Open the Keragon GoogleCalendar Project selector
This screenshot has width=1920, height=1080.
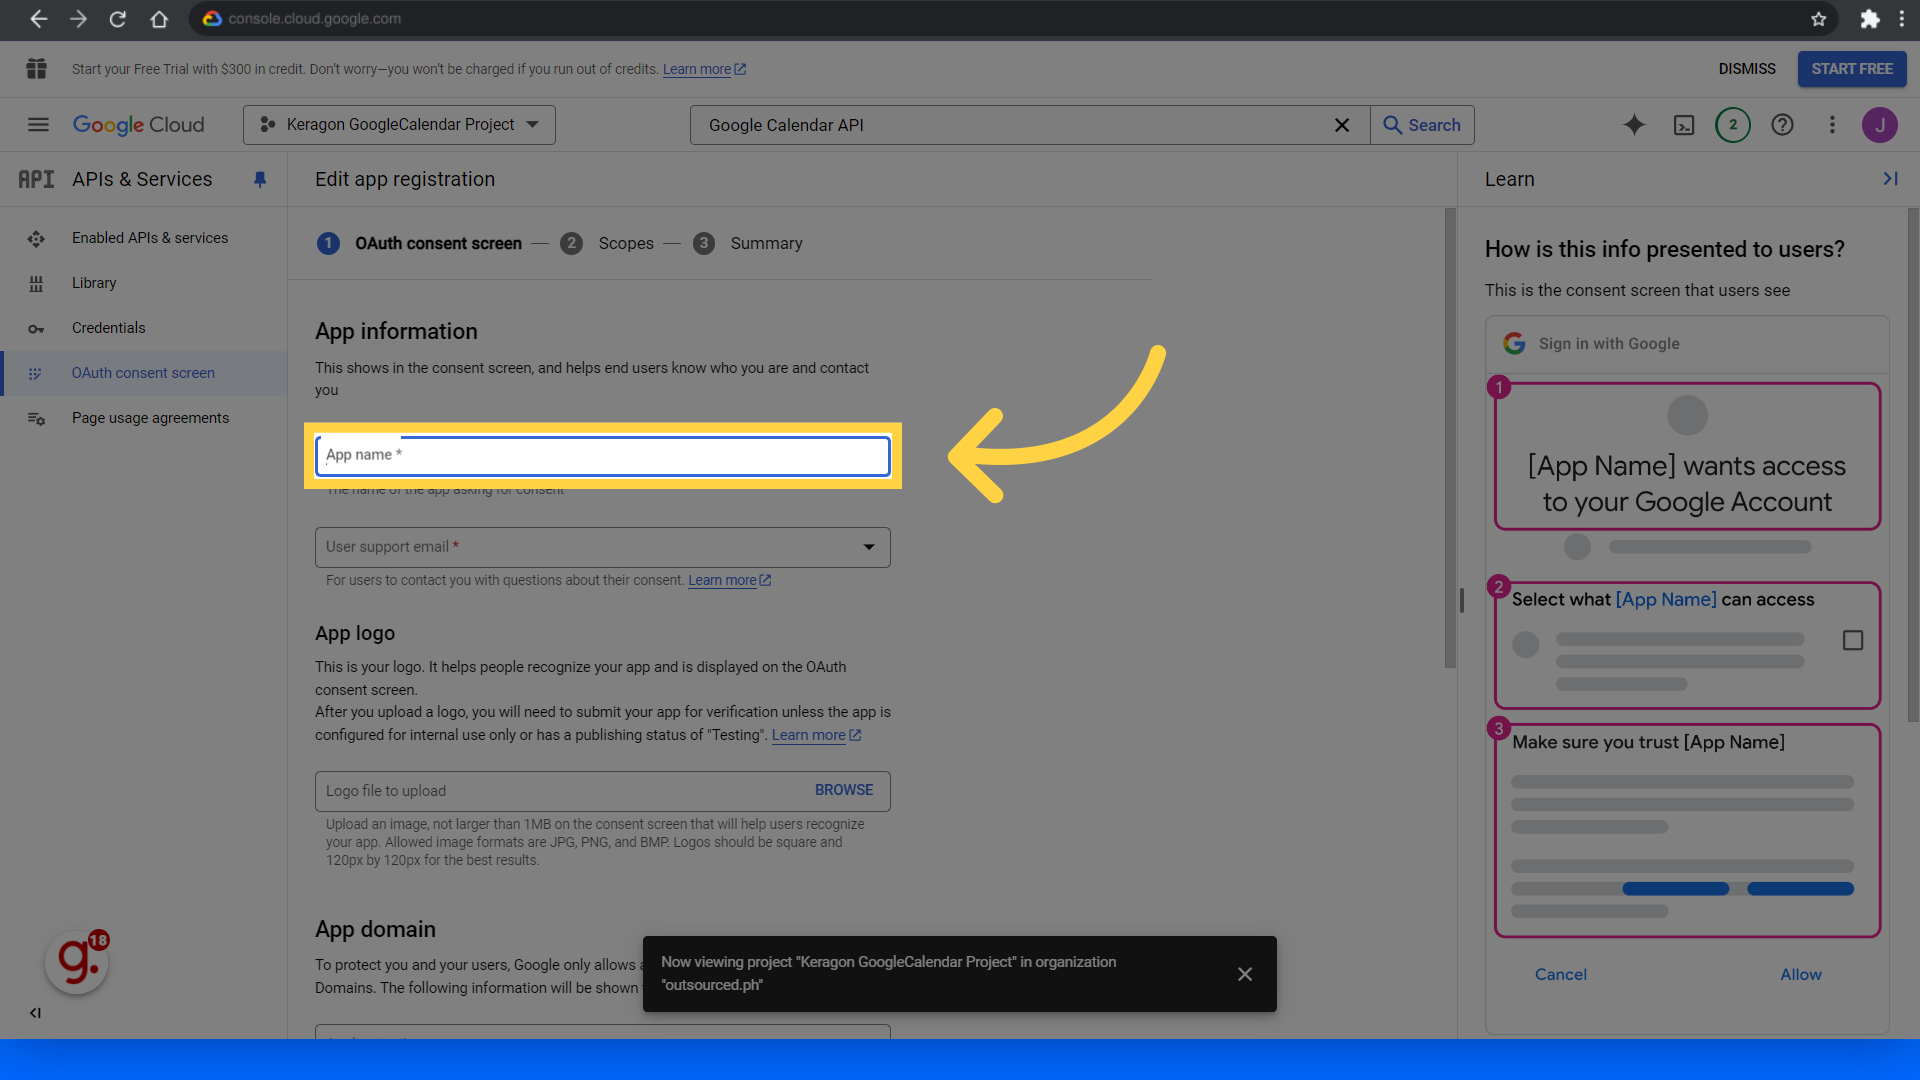pyautogui.click(x=399, y=125)
